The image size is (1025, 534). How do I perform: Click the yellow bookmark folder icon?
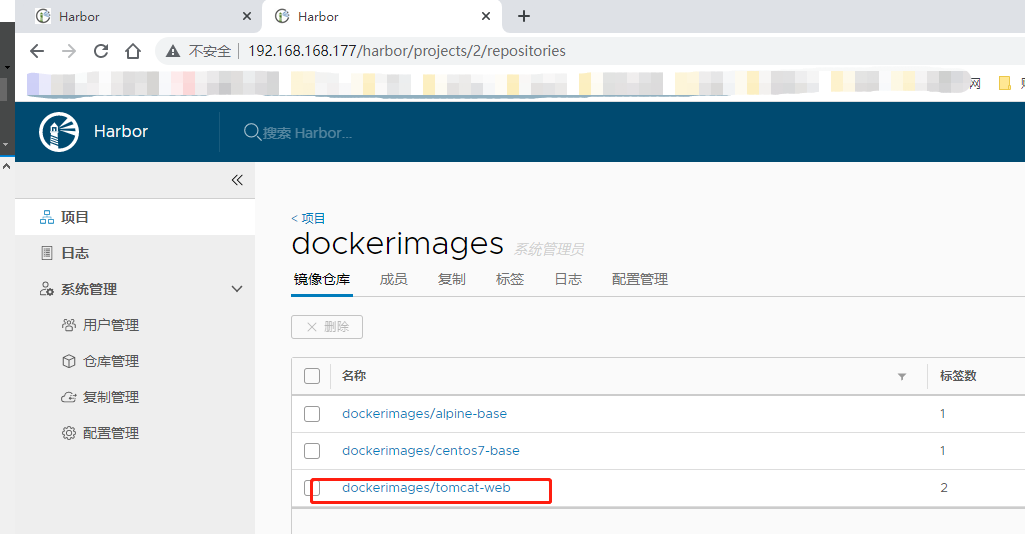(x=1005, y=83)
